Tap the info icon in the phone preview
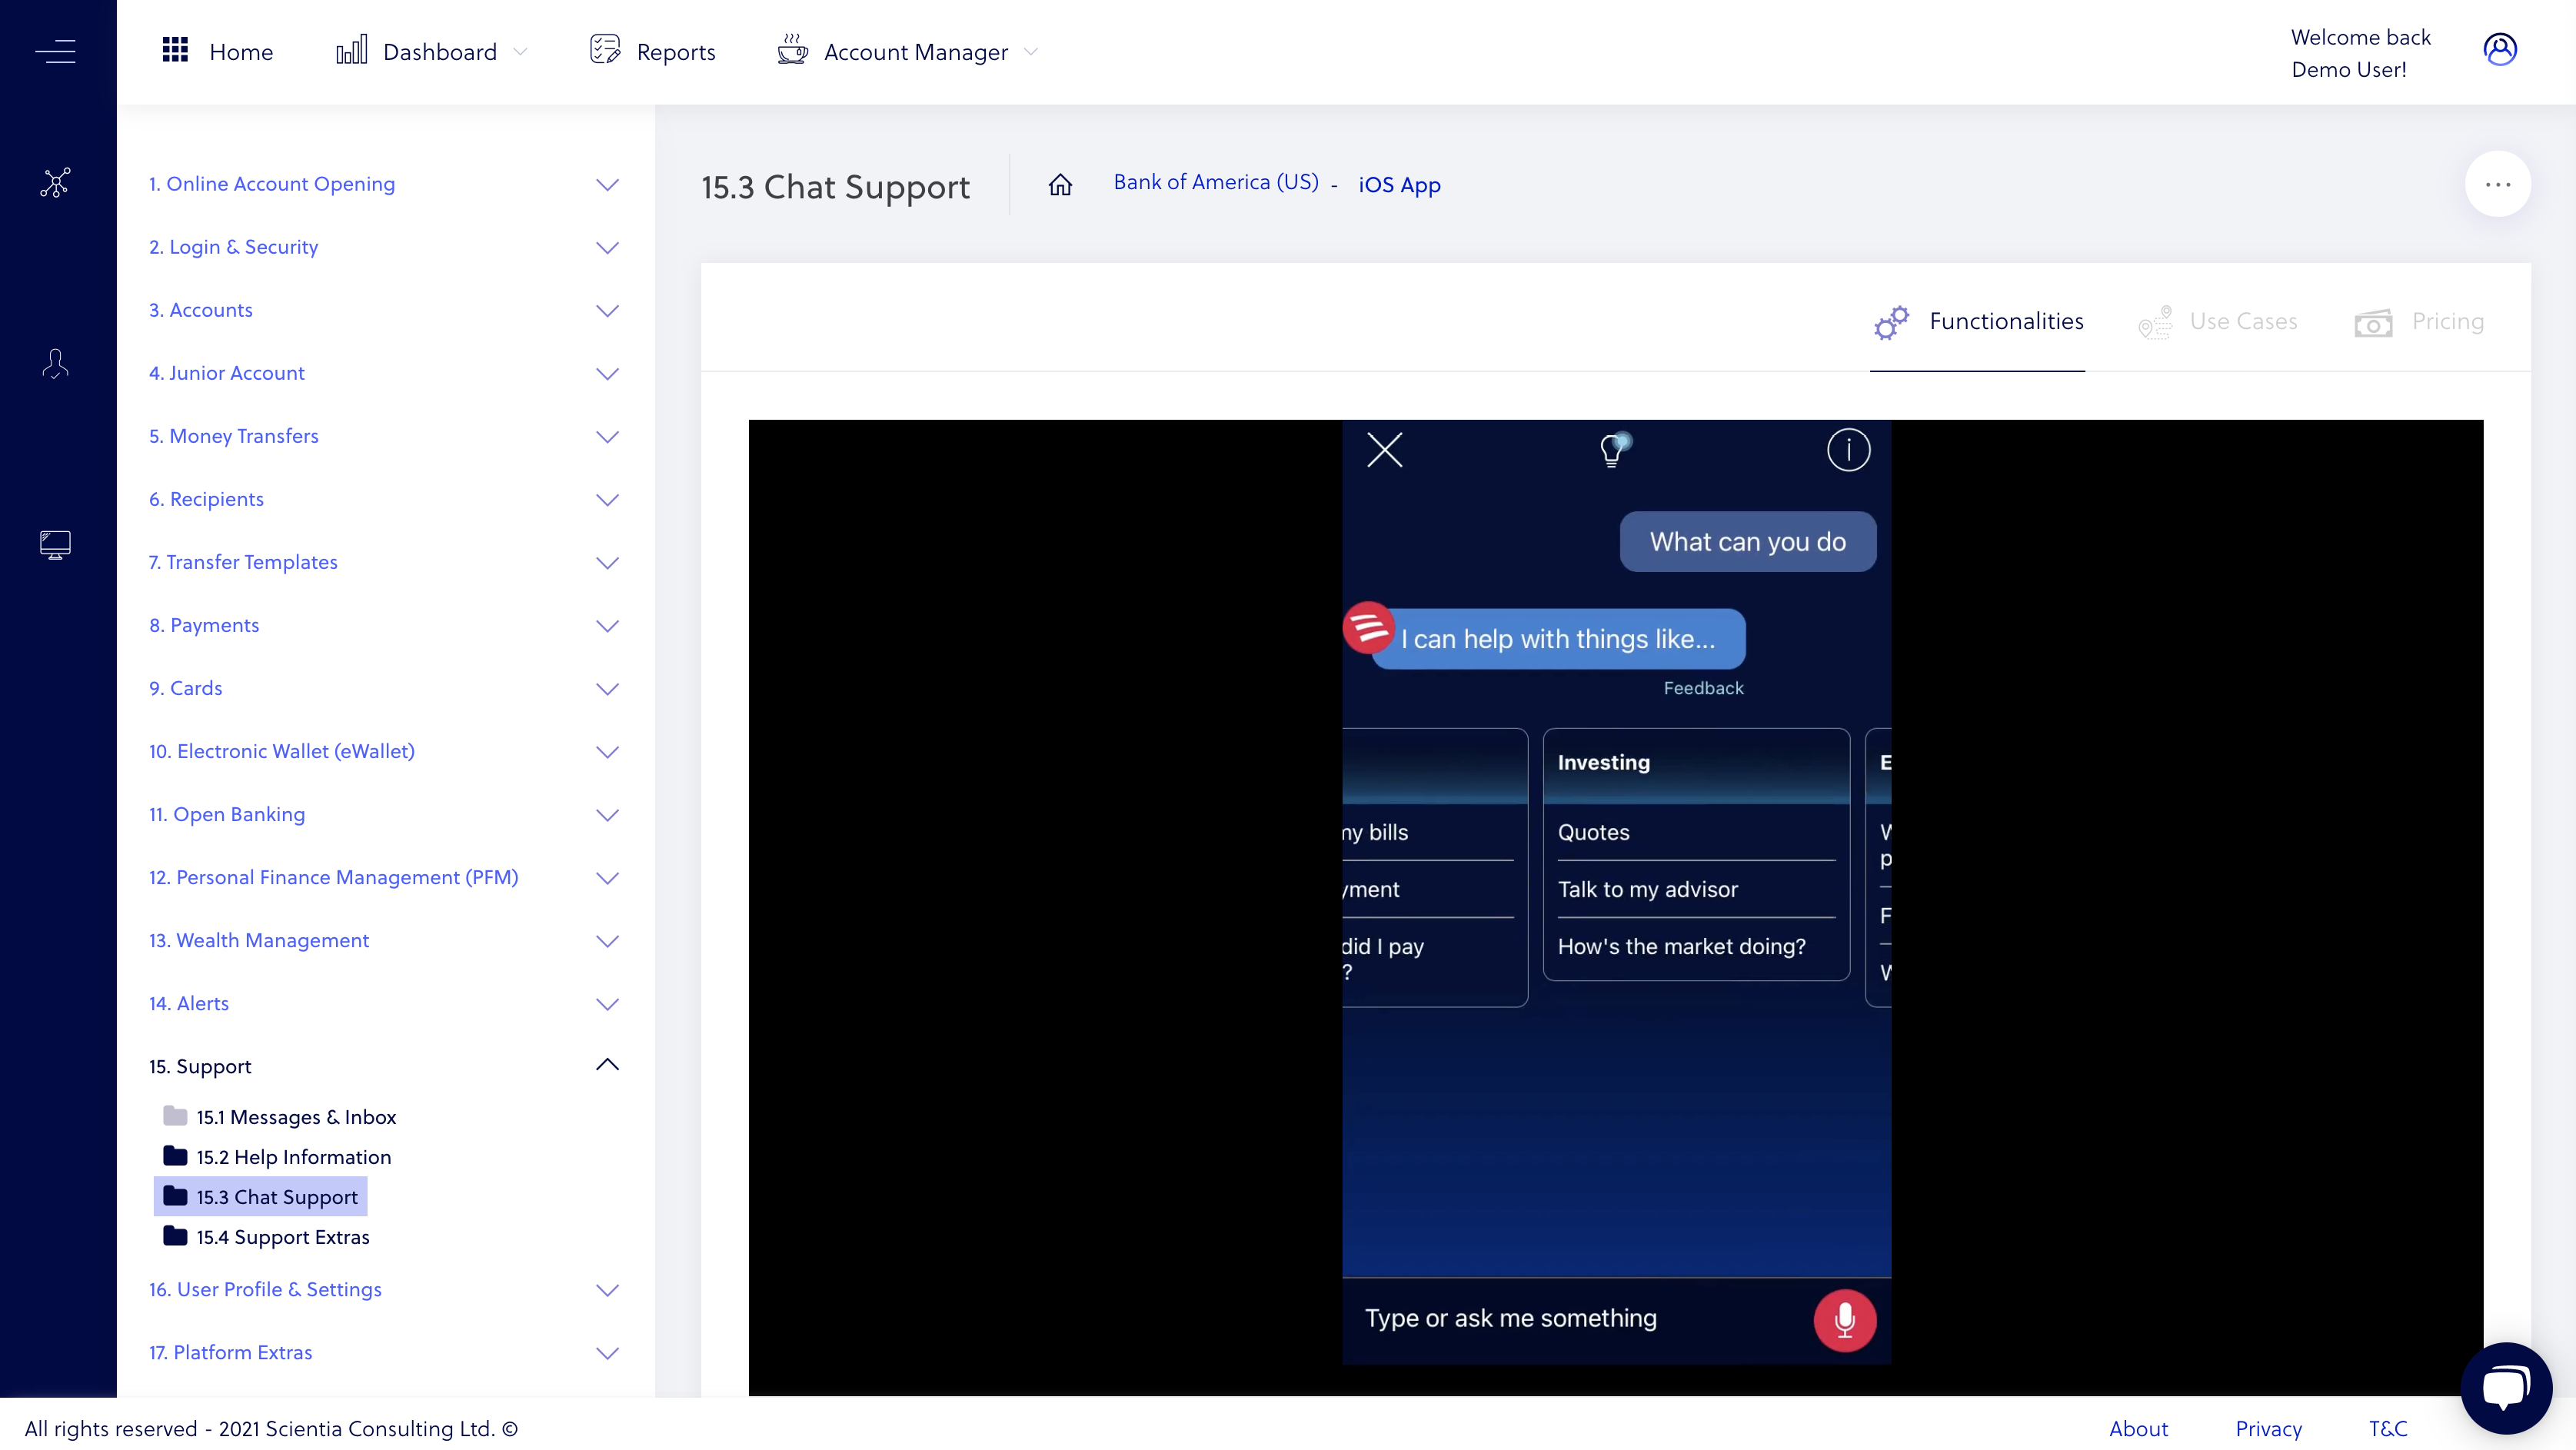Viewport: 2576px width, 1450px height. pos(1848,450)
